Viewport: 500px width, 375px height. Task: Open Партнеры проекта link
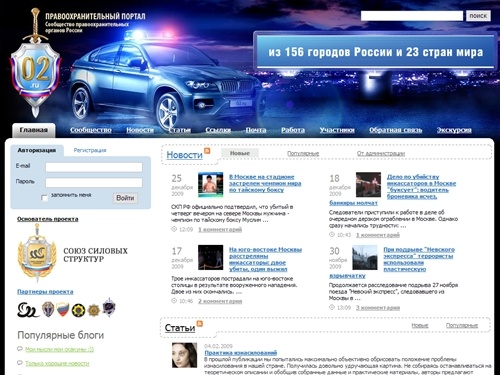[45, 292]
